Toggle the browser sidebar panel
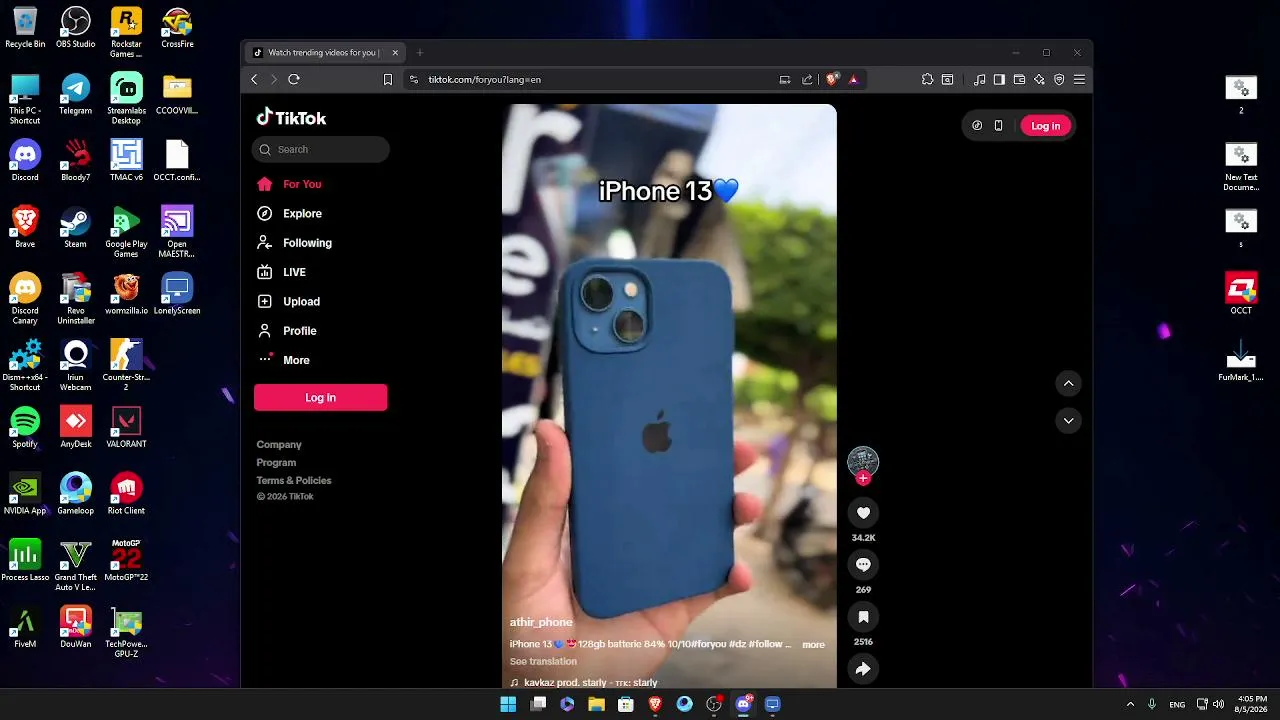This screenshot has width=1280, height=720. tap(999, 79)
